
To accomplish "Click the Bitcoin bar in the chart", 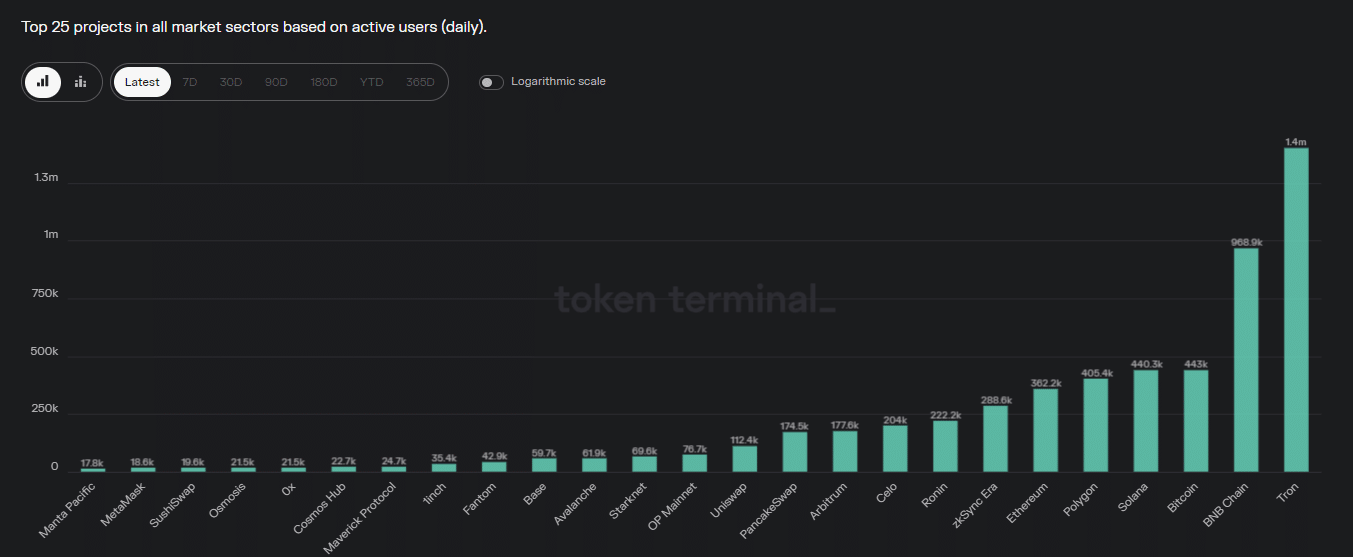I will 1196,421.
